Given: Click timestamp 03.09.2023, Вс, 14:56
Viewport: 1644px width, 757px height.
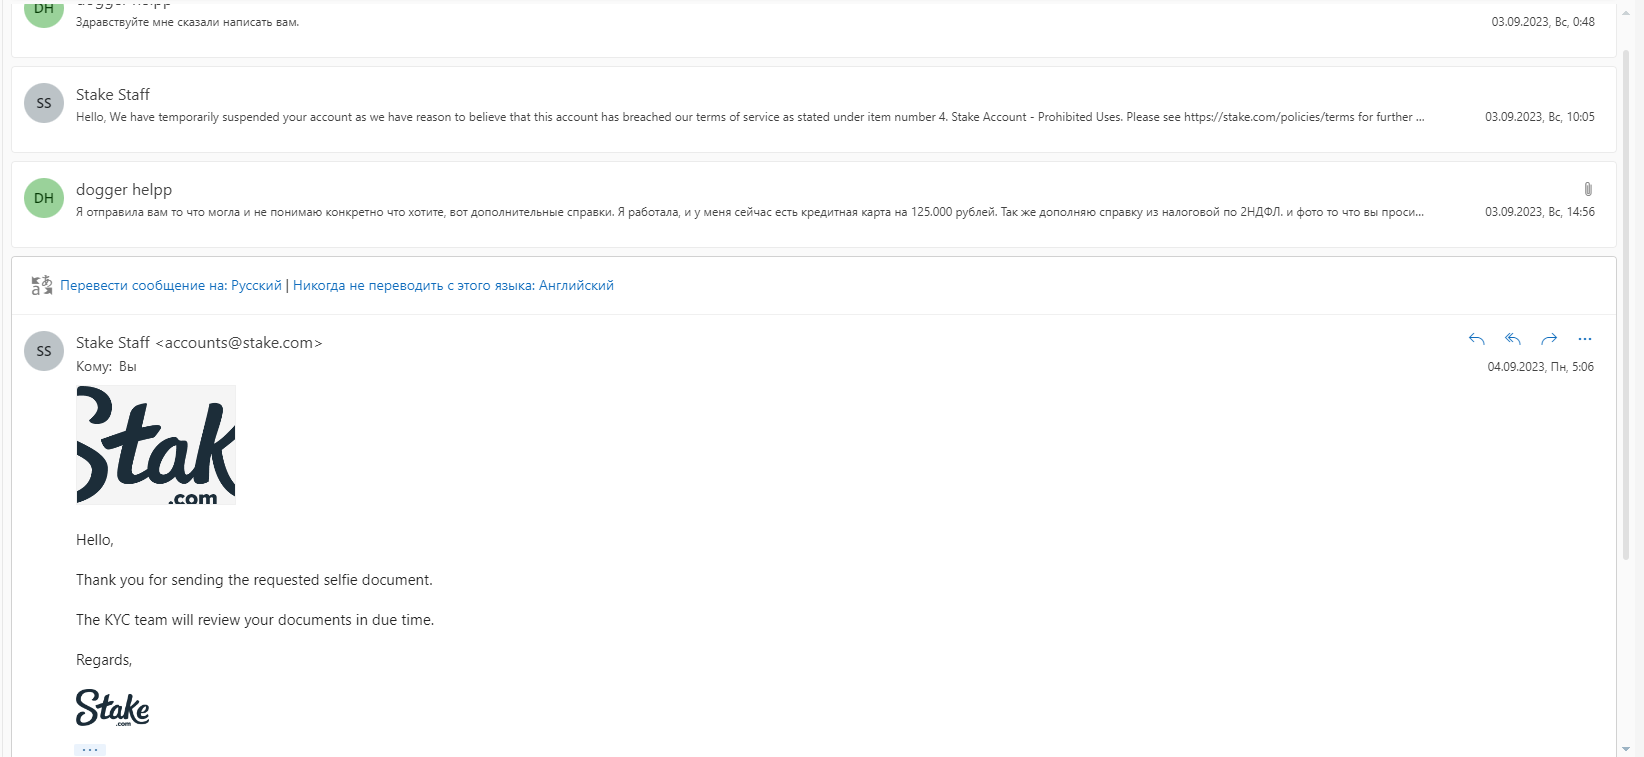Looking at the screenshot, I should pyautogui.click(x=1540, y=212).
